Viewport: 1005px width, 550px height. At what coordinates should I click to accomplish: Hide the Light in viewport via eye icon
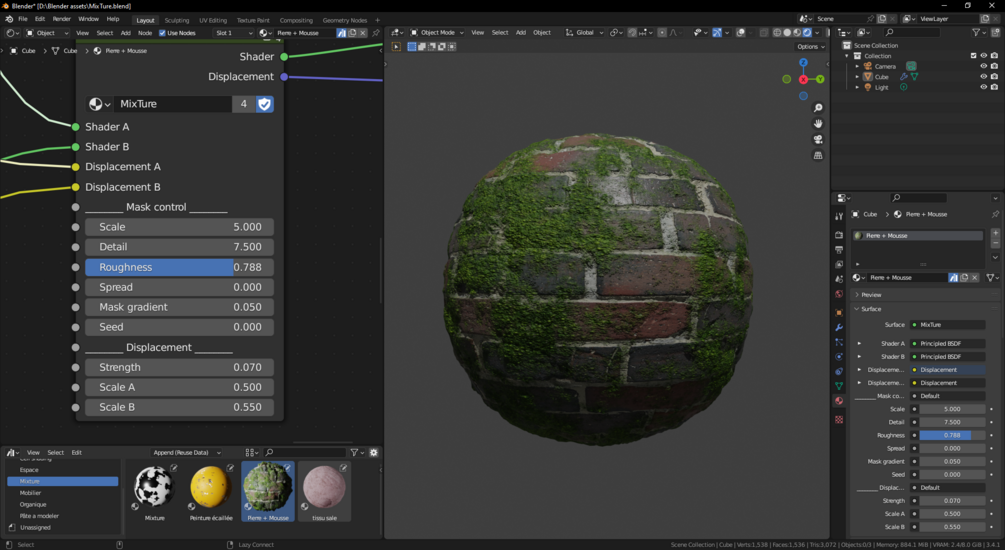(x=984, y=87)
